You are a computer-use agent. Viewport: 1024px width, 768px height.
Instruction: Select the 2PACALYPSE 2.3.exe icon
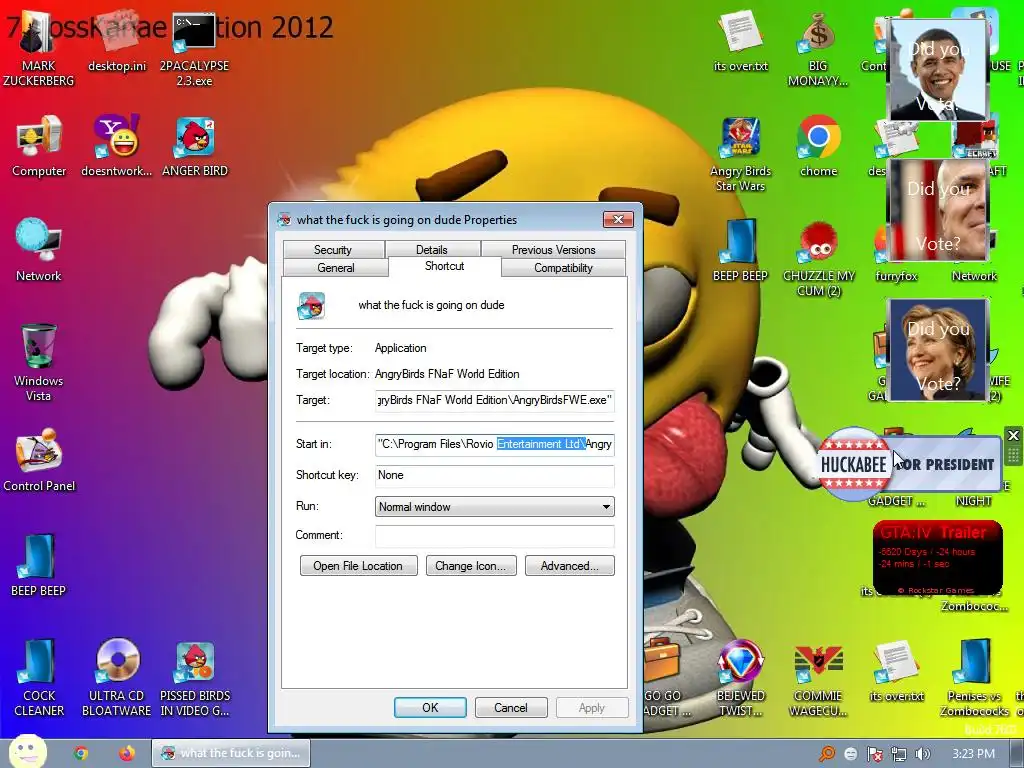[x=194, y=49]
